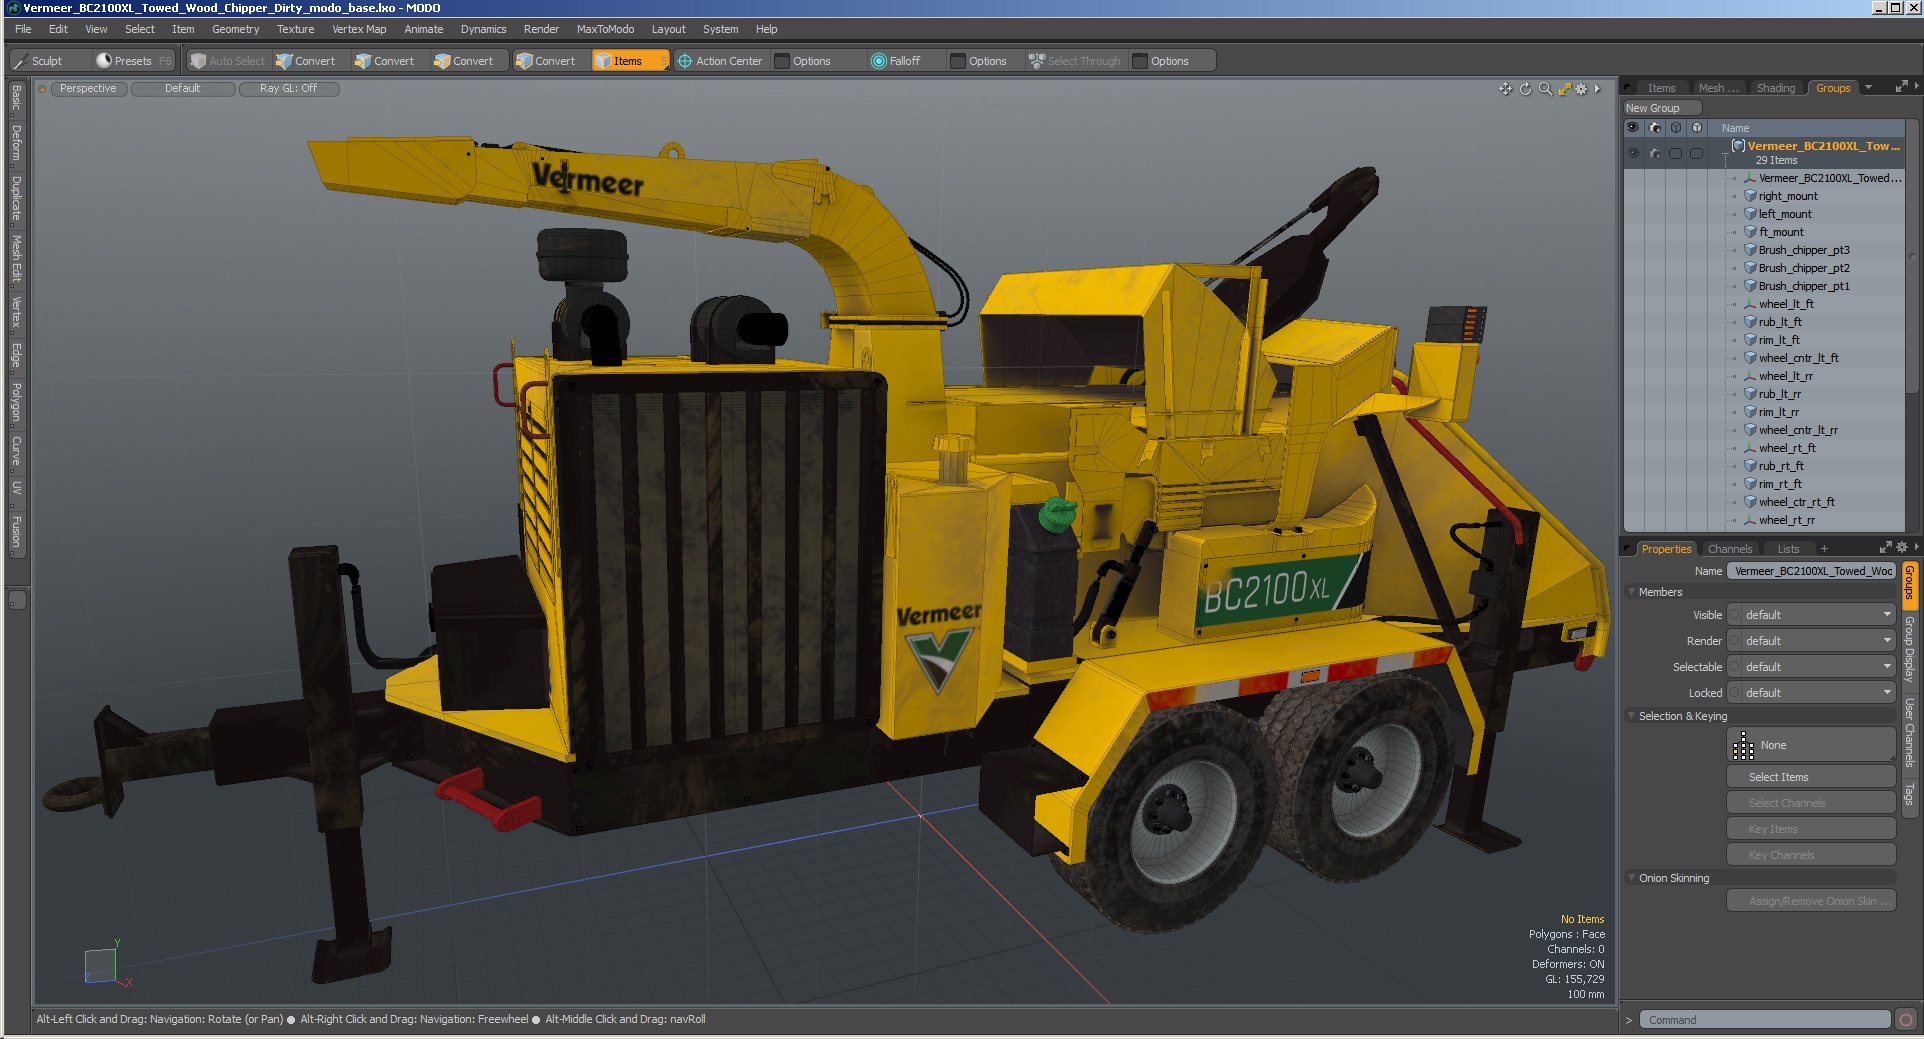Collapse the Onion Skinning section

click(1631, 878)
